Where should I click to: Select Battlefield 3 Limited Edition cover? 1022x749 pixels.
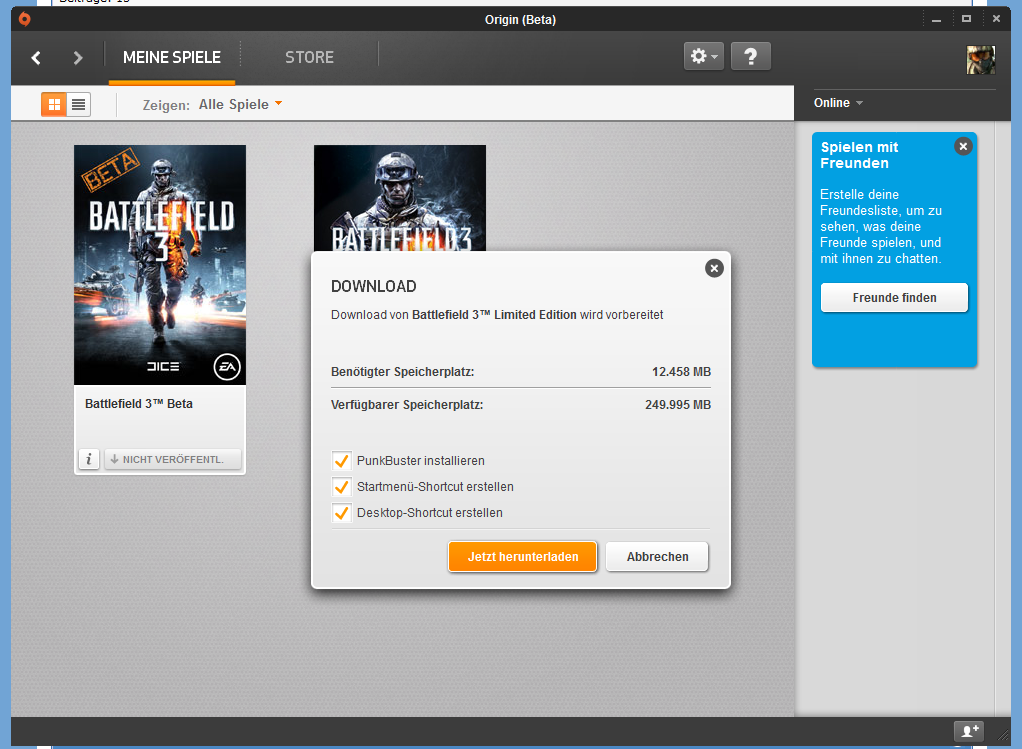(x=400, y=198)
